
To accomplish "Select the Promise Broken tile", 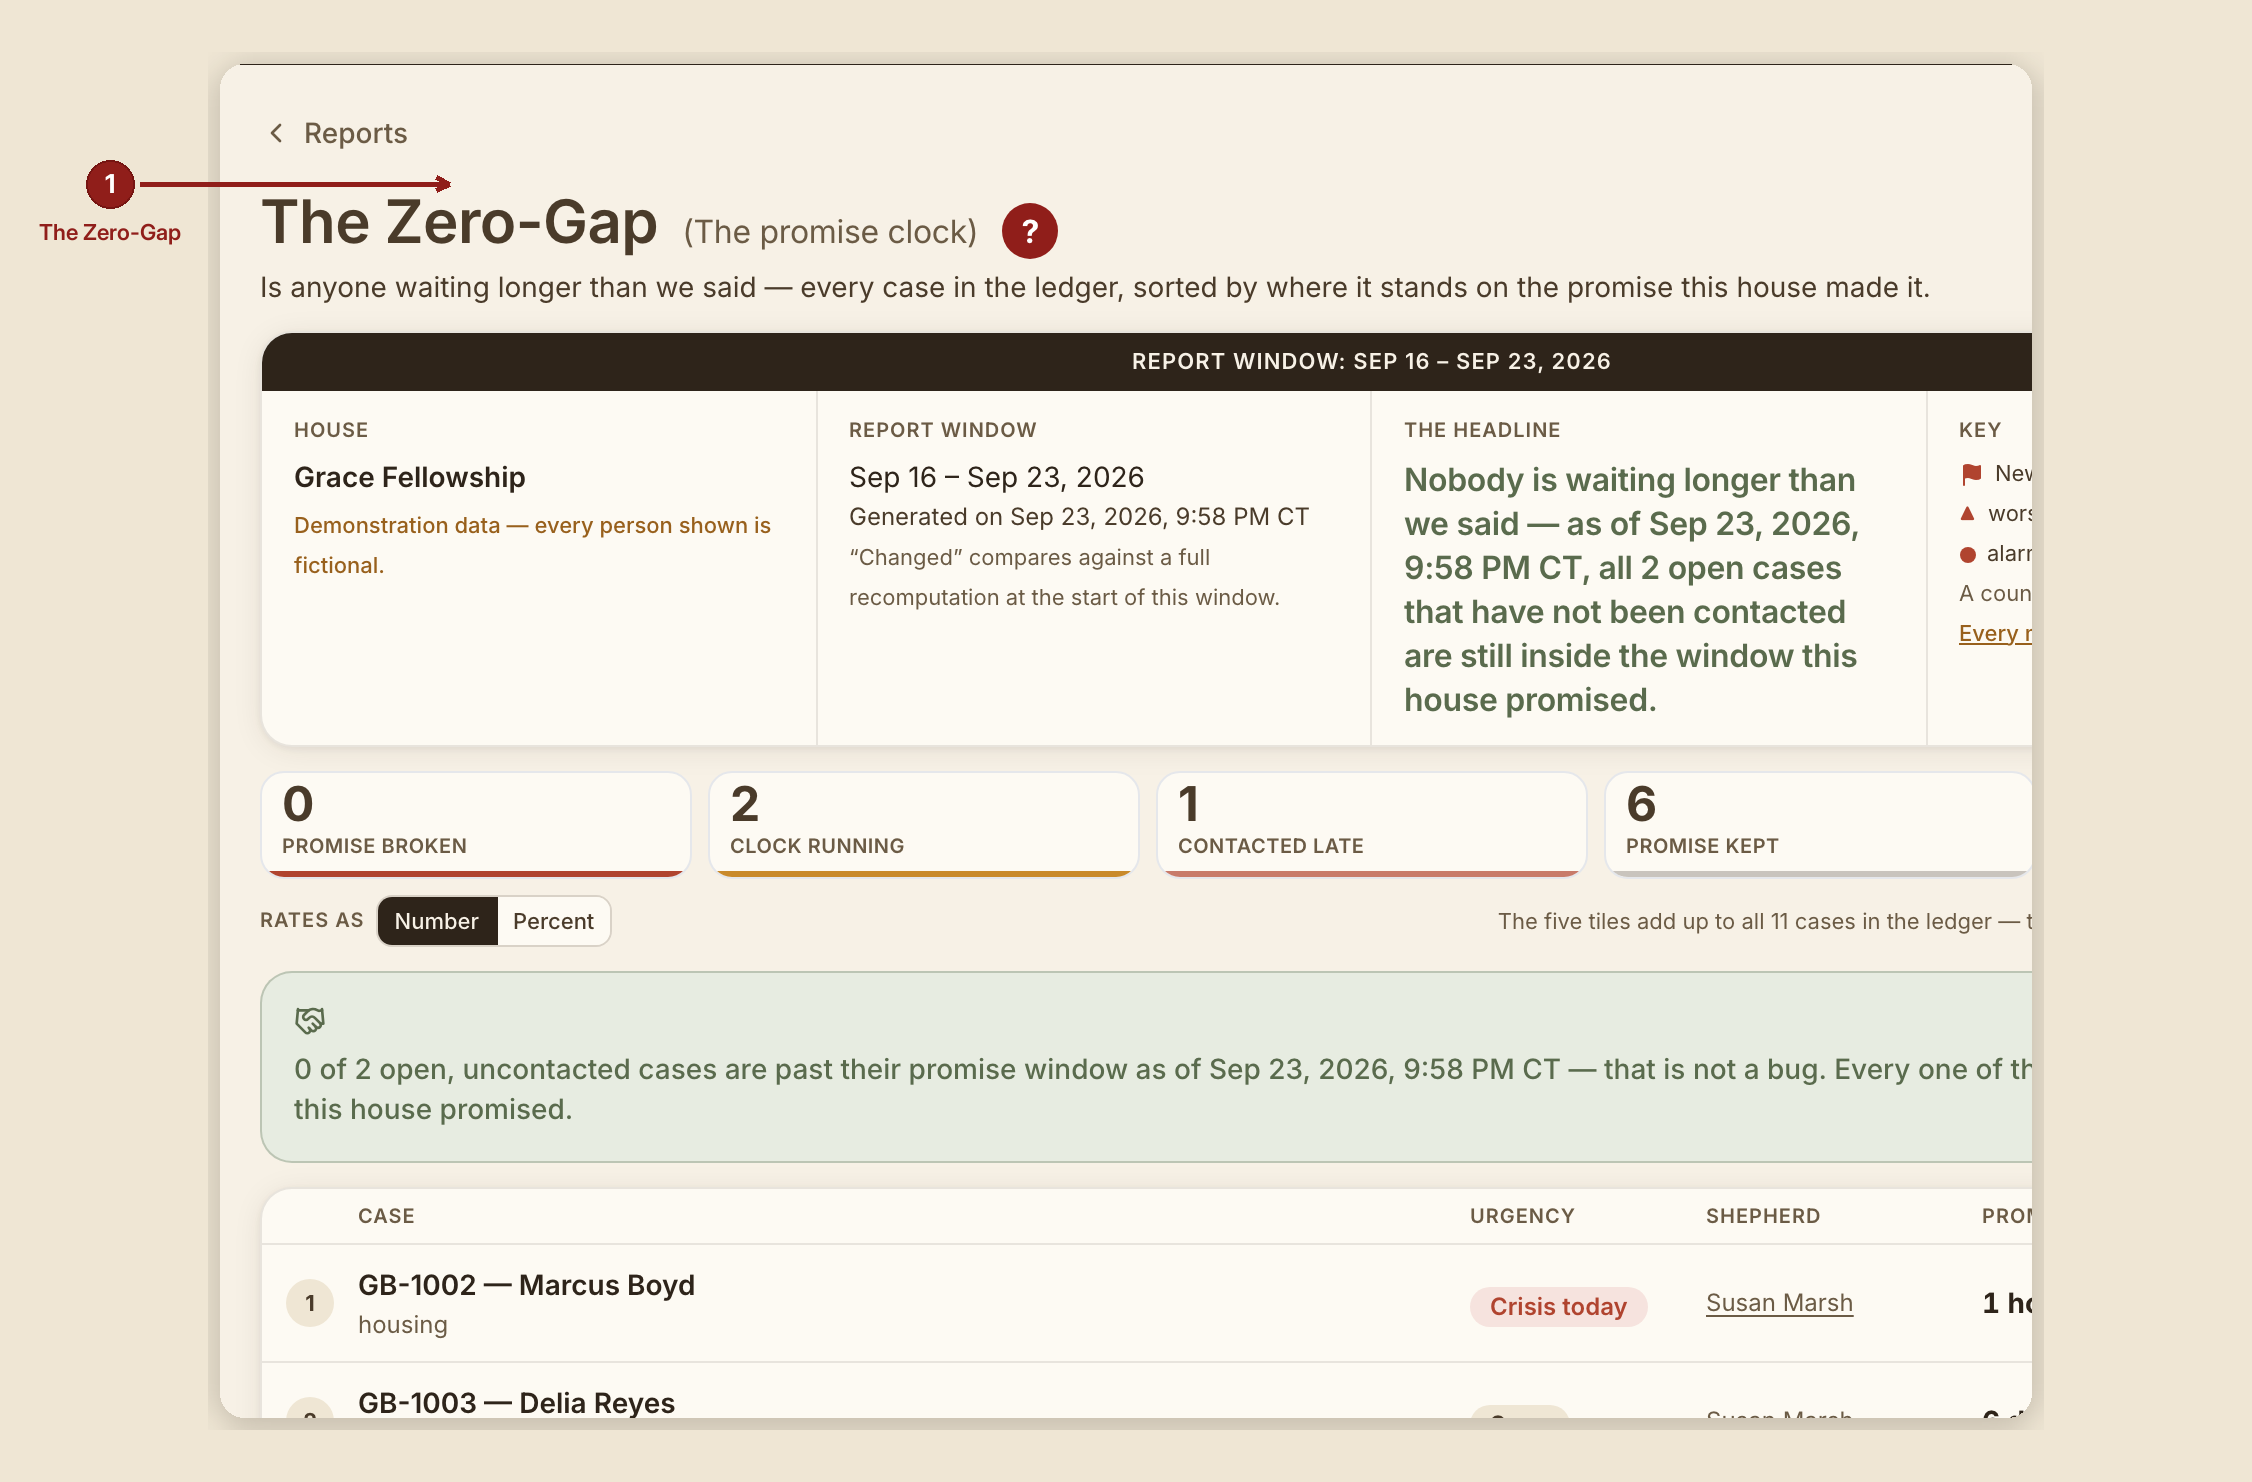I will click(476, 824).
